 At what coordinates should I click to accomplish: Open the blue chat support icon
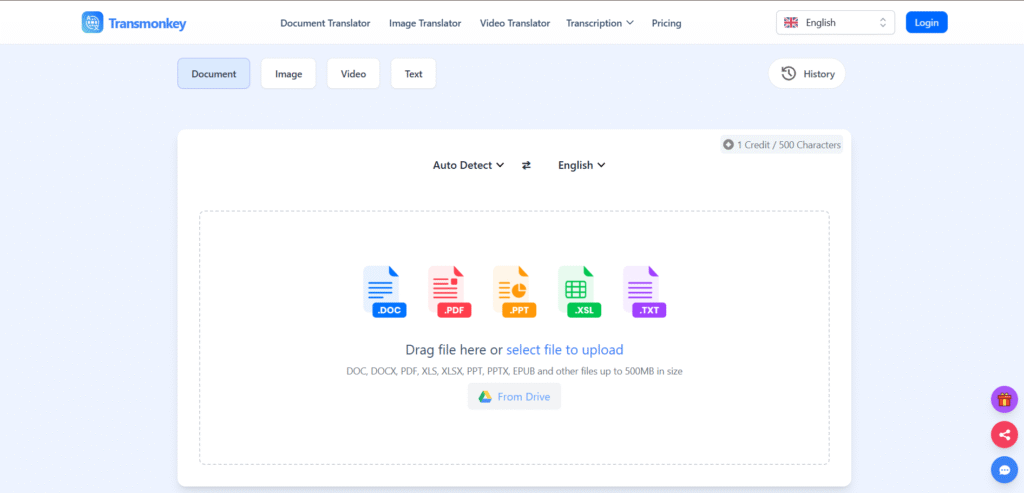point(1004,469)
